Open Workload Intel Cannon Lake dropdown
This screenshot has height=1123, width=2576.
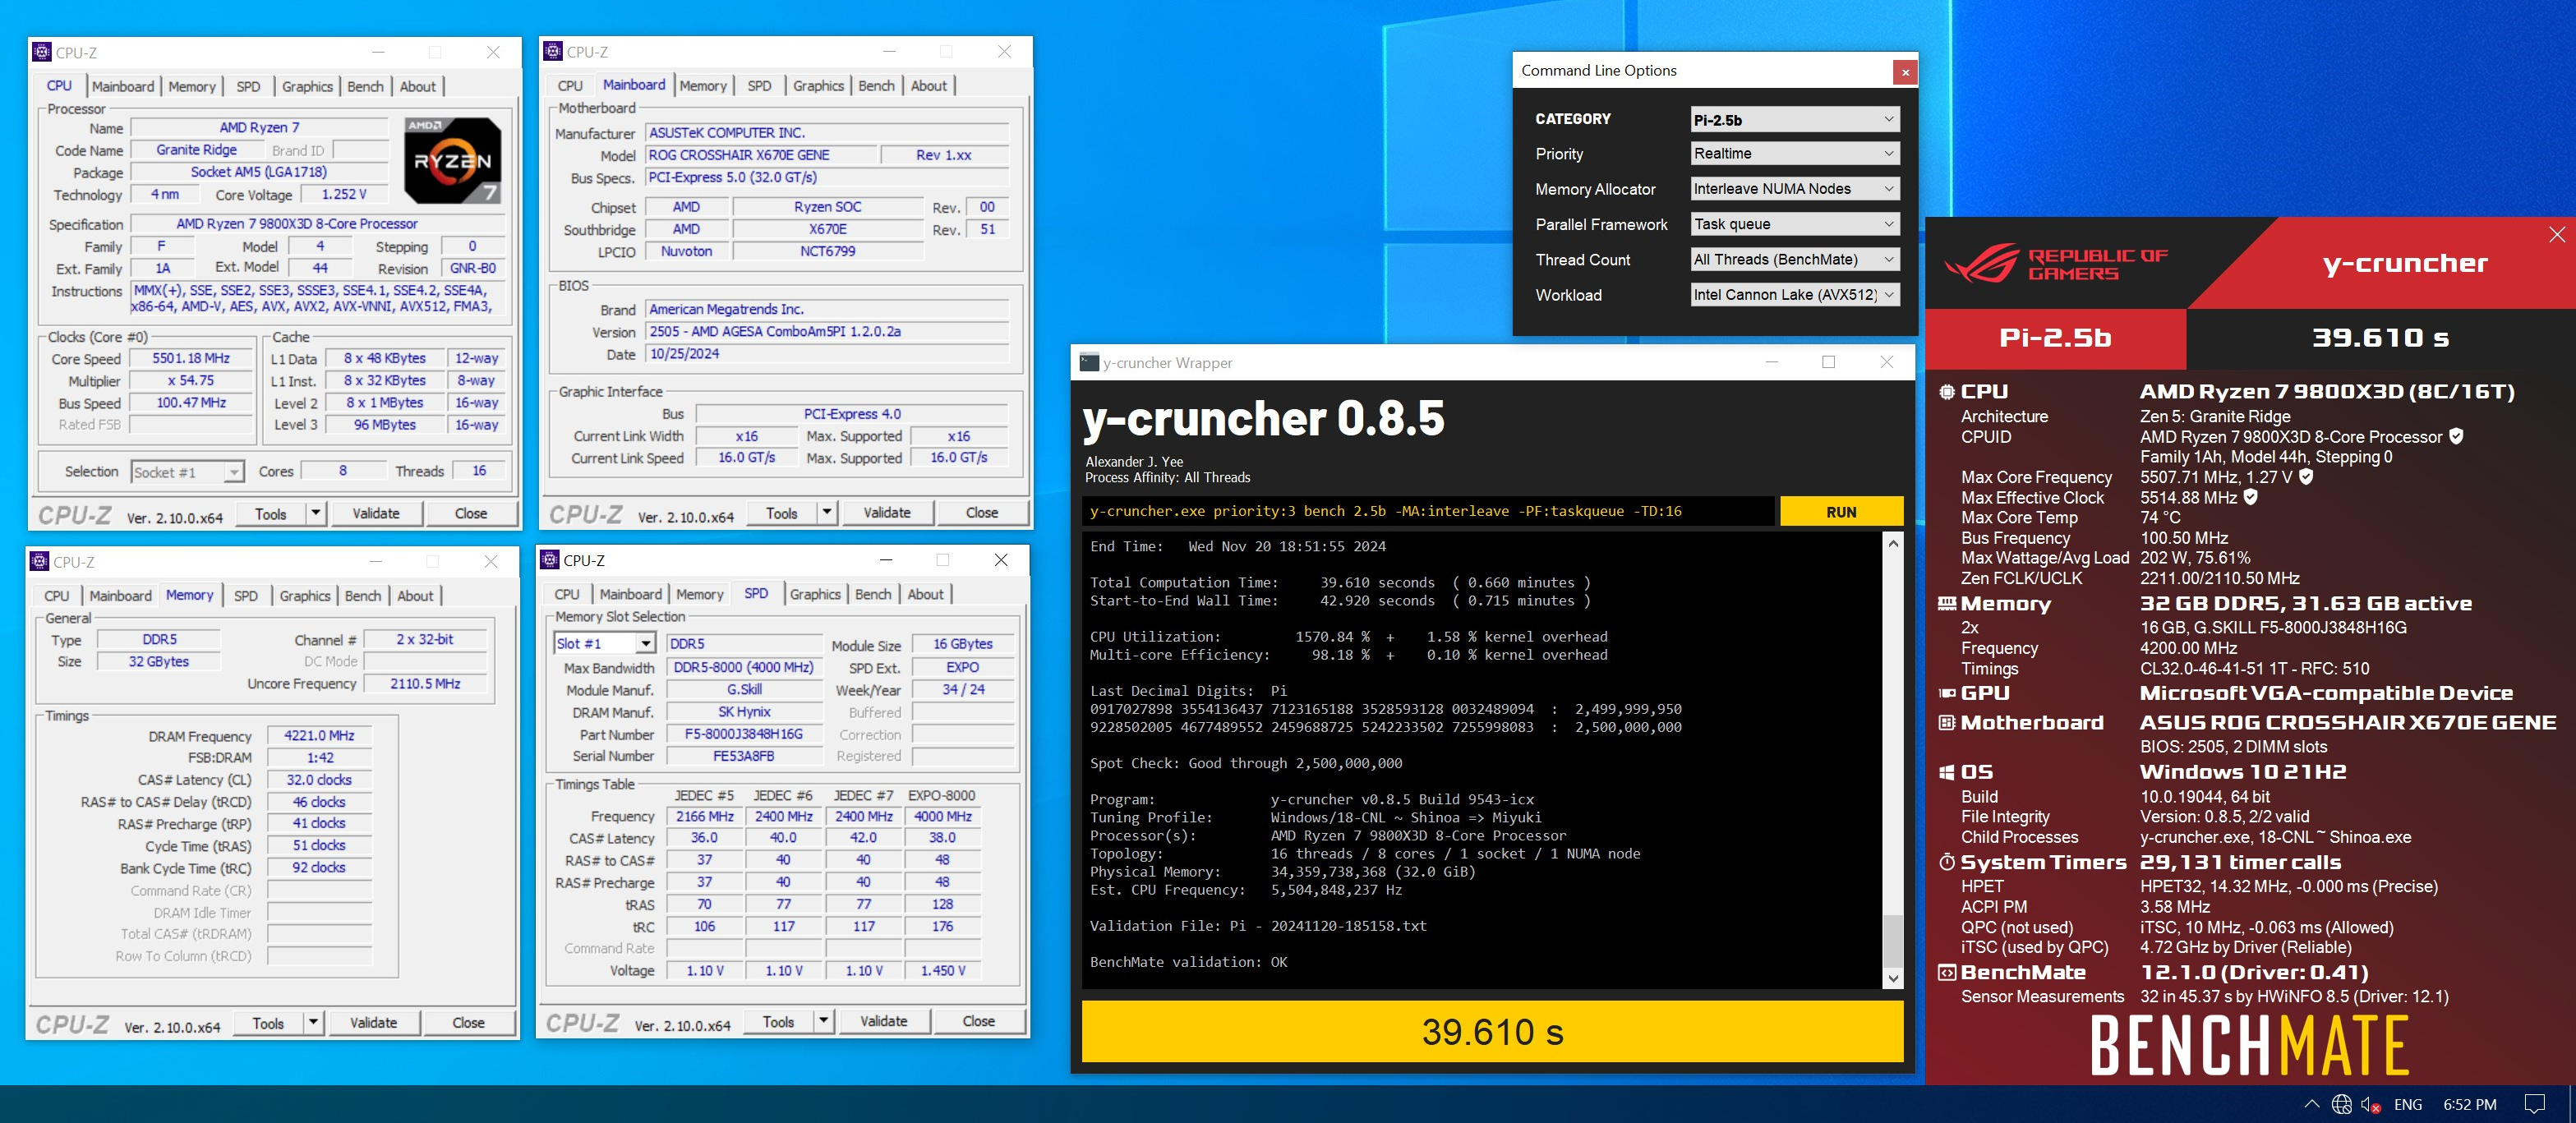pyautogui.click(x=1794, y=294)
